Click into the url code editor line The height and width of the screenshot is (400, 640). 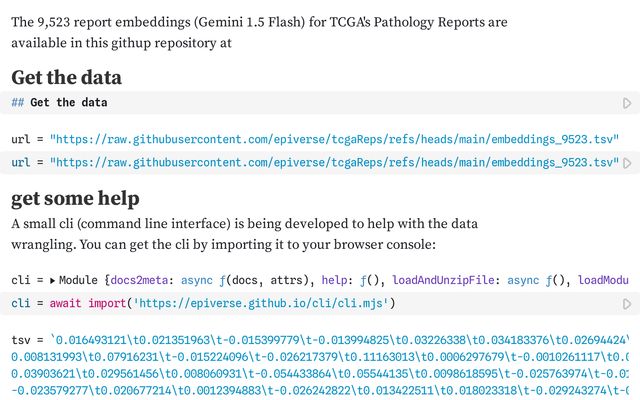point(300,162)
